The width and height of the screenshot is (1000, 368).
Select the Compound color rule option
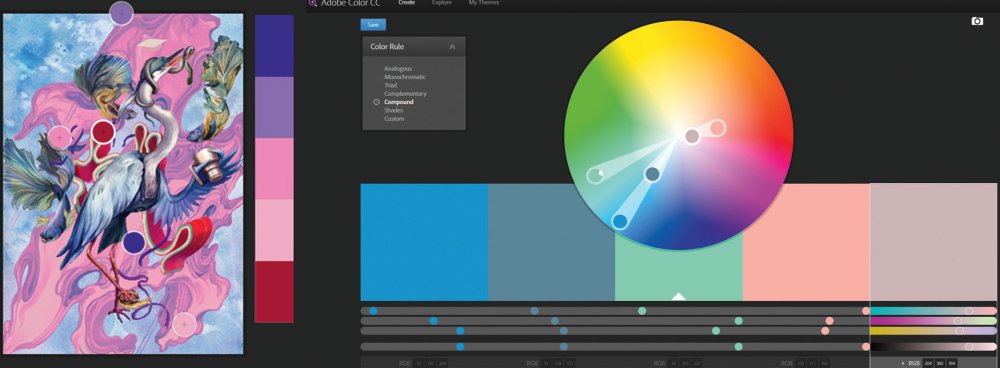pyautogui.click(x=399, y=102)
